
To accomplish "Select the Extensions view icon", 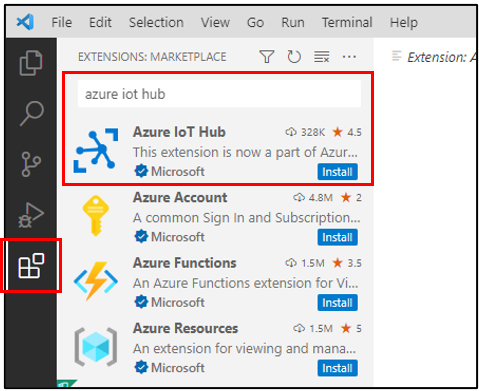I will click(31, 266).
